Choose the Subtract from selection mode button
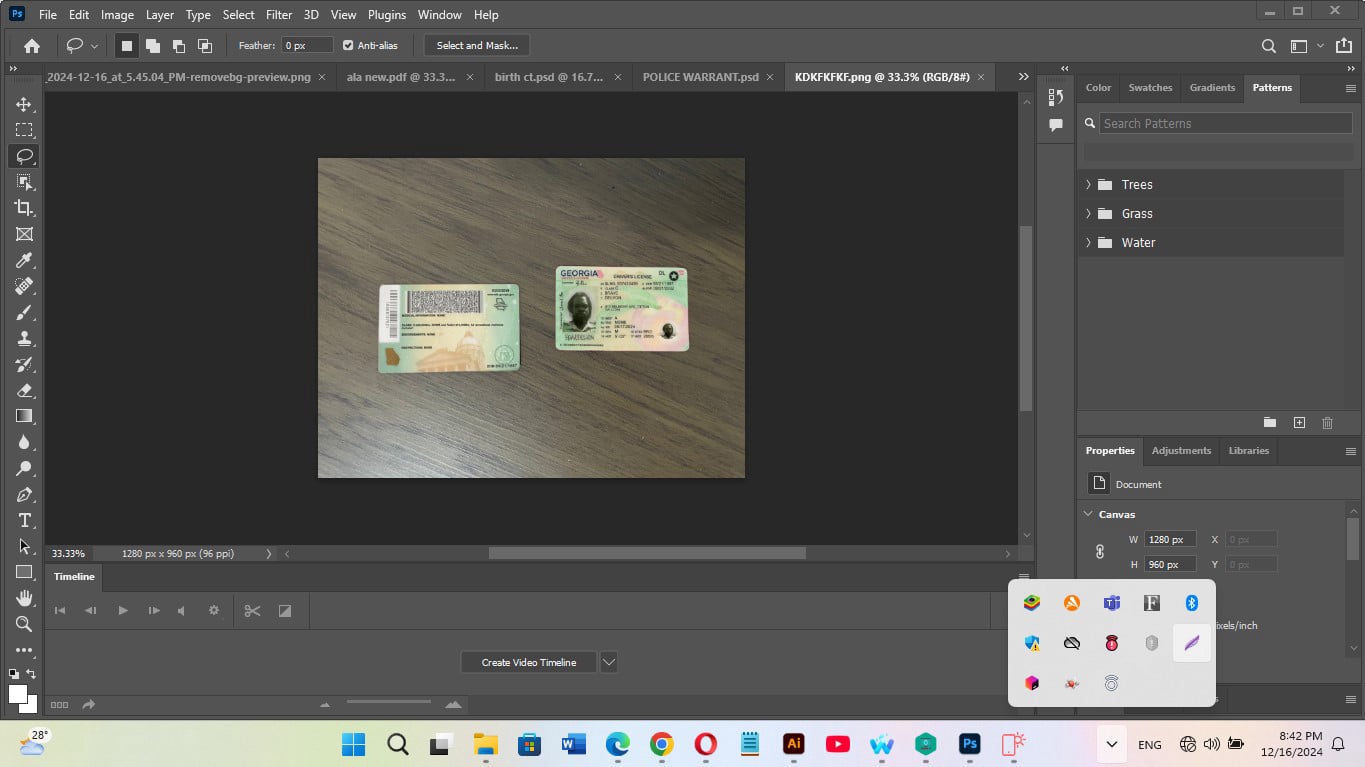This screenshot has width=1365, height=767. point(178,45)
